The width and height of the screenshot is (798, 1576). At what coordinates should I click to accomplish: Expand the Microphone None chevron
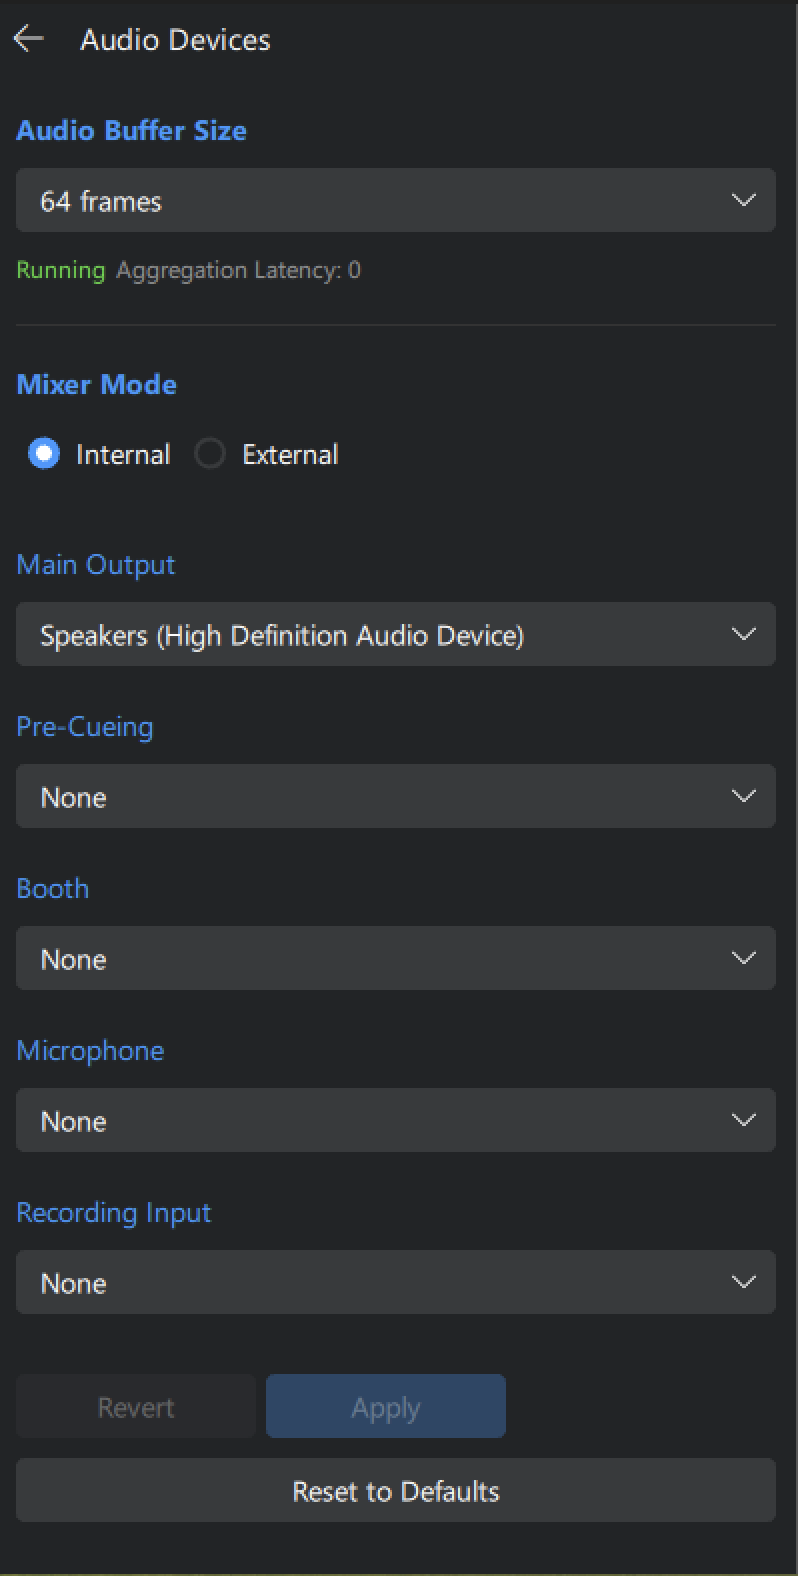coord(743,1120)
